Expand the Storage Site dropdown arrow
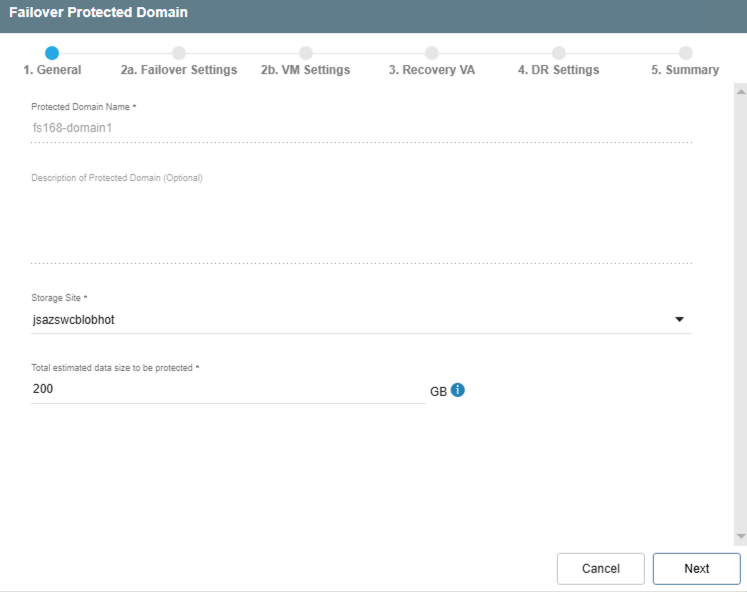Viewport: 747px width, 592px height. tap(679, 320)
